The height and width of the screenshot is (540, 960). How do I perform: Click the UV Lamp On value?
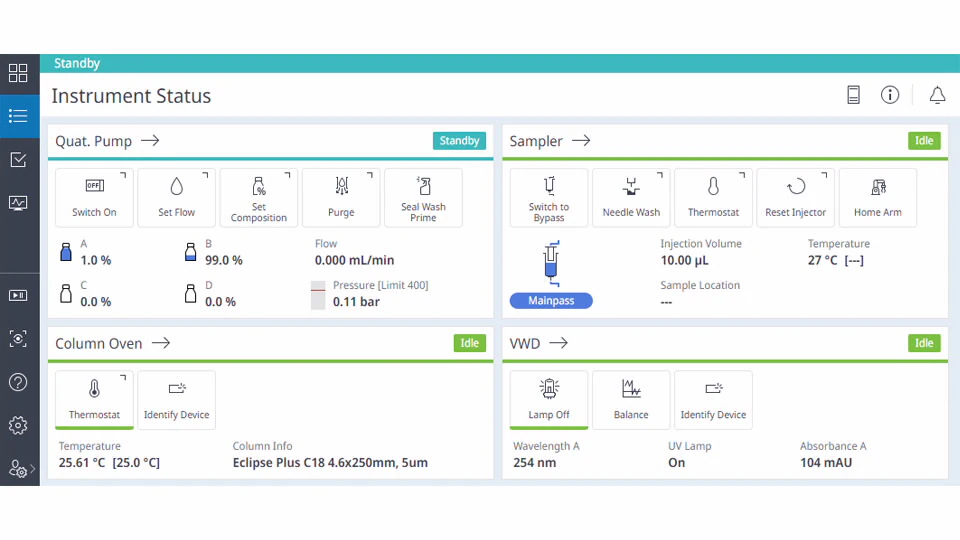point(677,463)
